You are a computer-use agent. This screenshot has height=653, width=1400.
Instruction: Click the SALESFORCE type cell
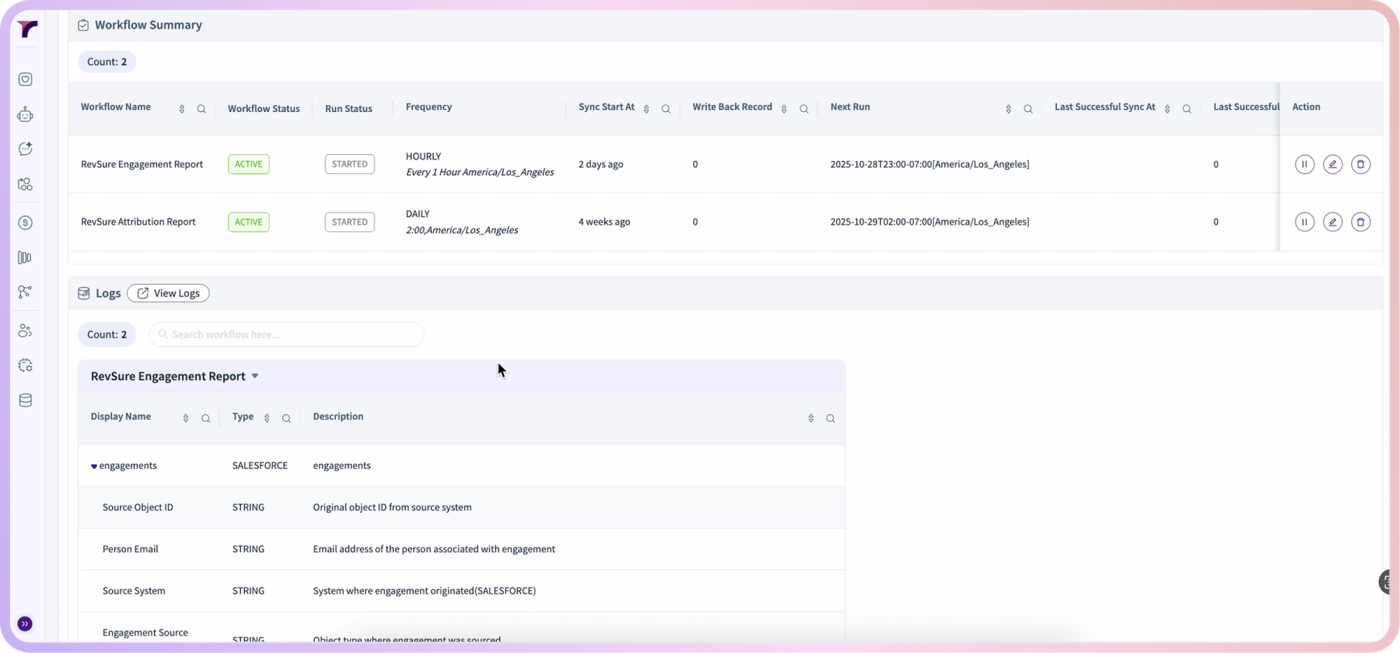(260, 466)
